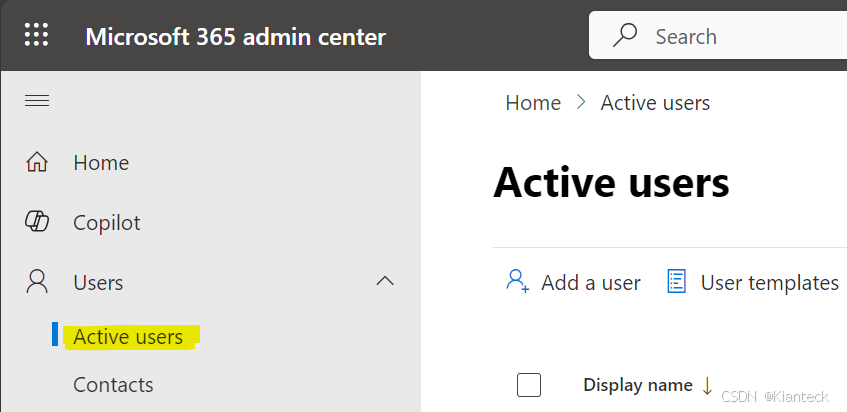Sort by the Display name column header
The height and width of the screenshot is (412, 847).
(x=637, y=385)
